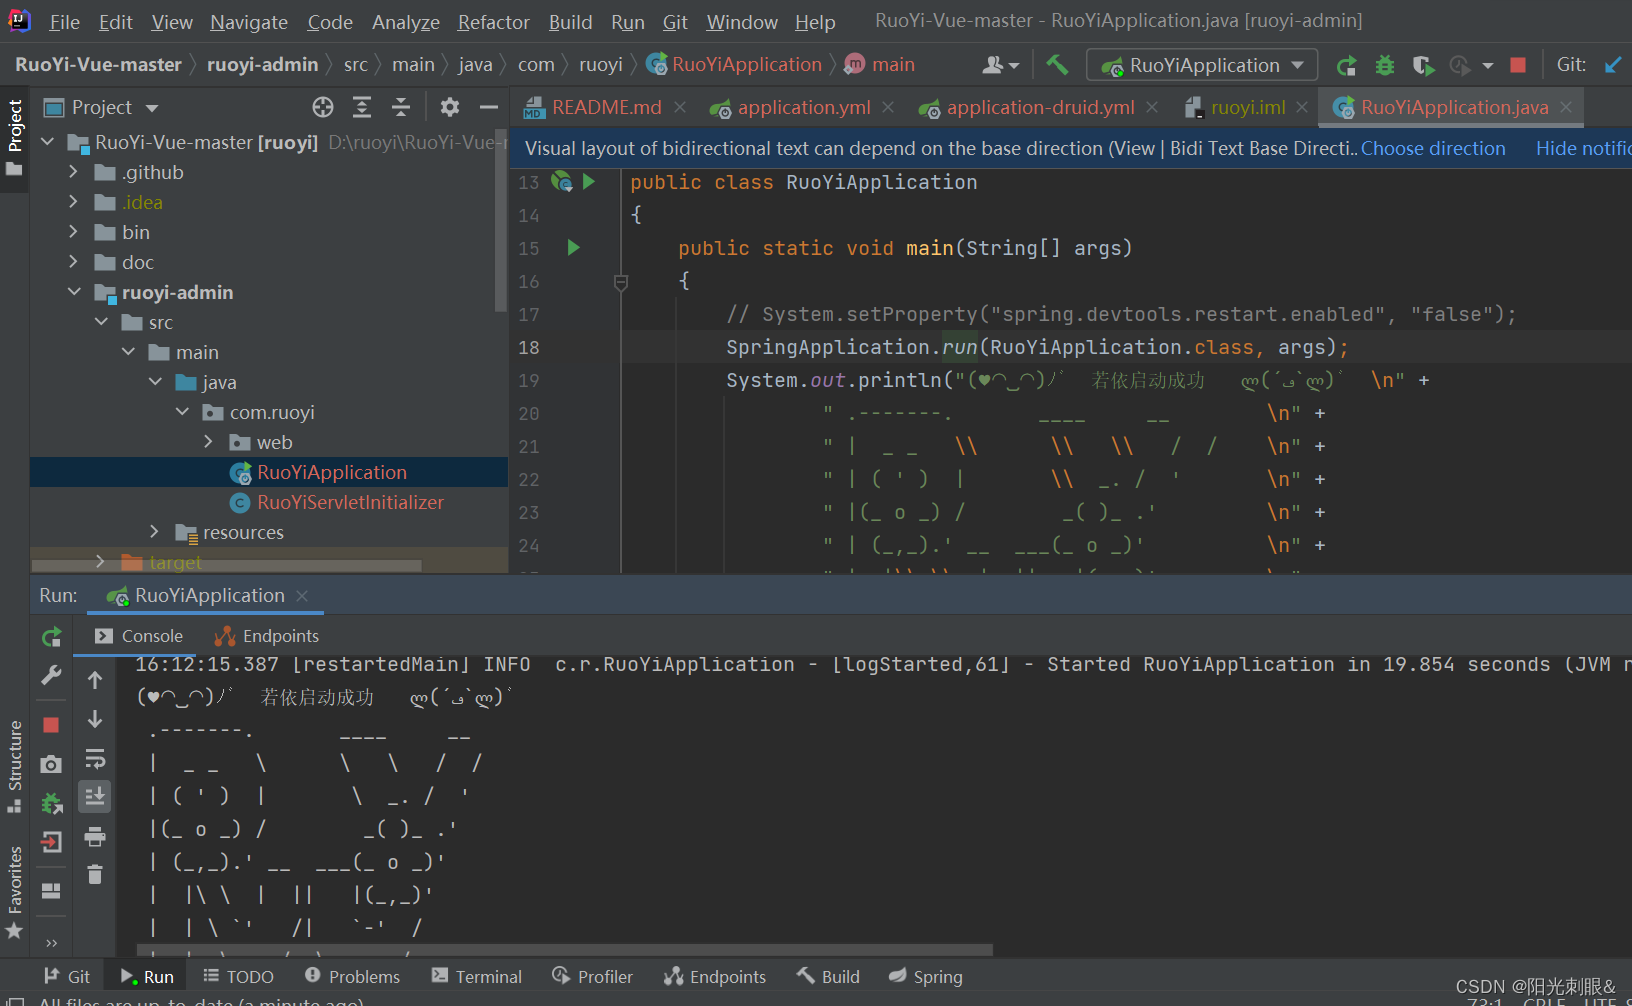The height and width of the screenshot is (1006, 1632).
Task: Click Choose direction link
Action: click(x=1433, y=148)
